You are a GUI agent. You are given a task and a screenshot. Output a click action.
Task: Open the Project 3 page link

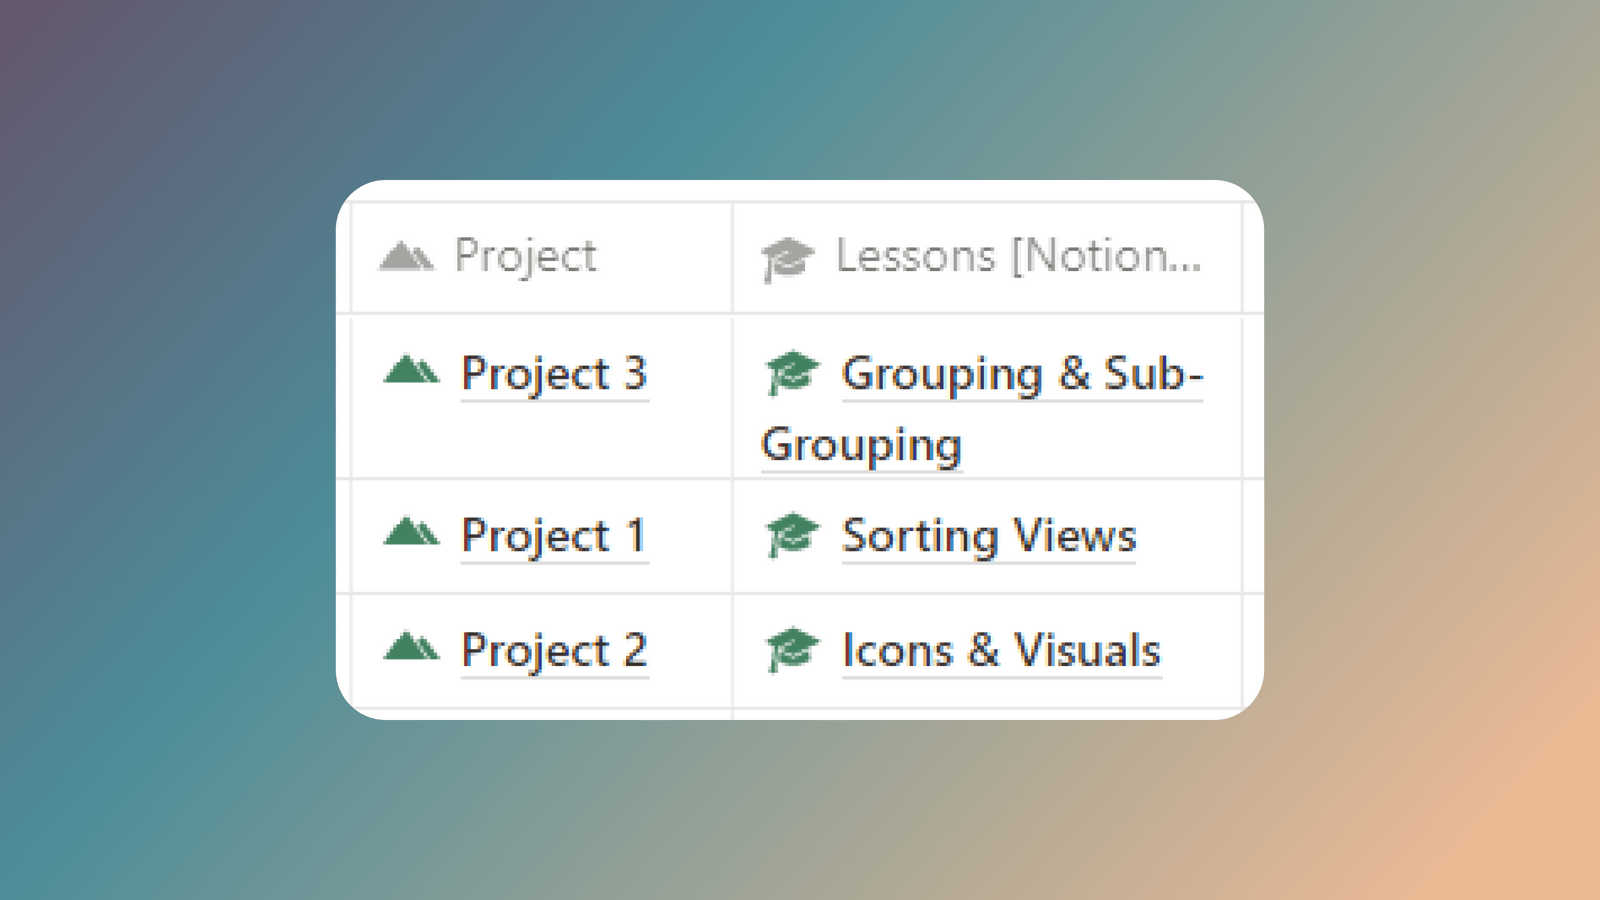tap(555, 373)
